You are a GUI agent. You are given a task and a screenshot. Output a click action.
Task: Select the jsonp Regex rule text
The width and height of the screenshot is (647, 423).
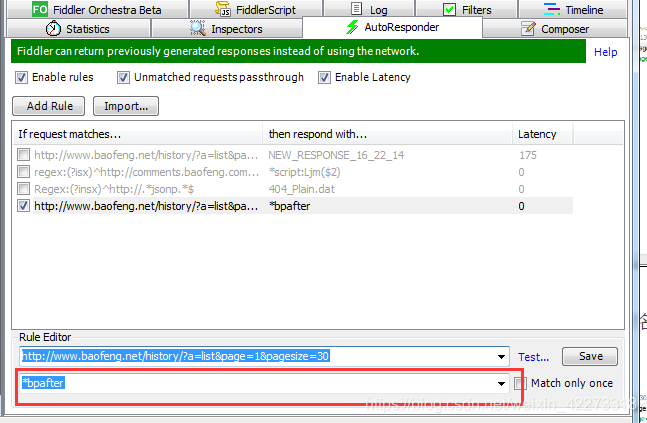pyautogui.click(x=114, y=189)
